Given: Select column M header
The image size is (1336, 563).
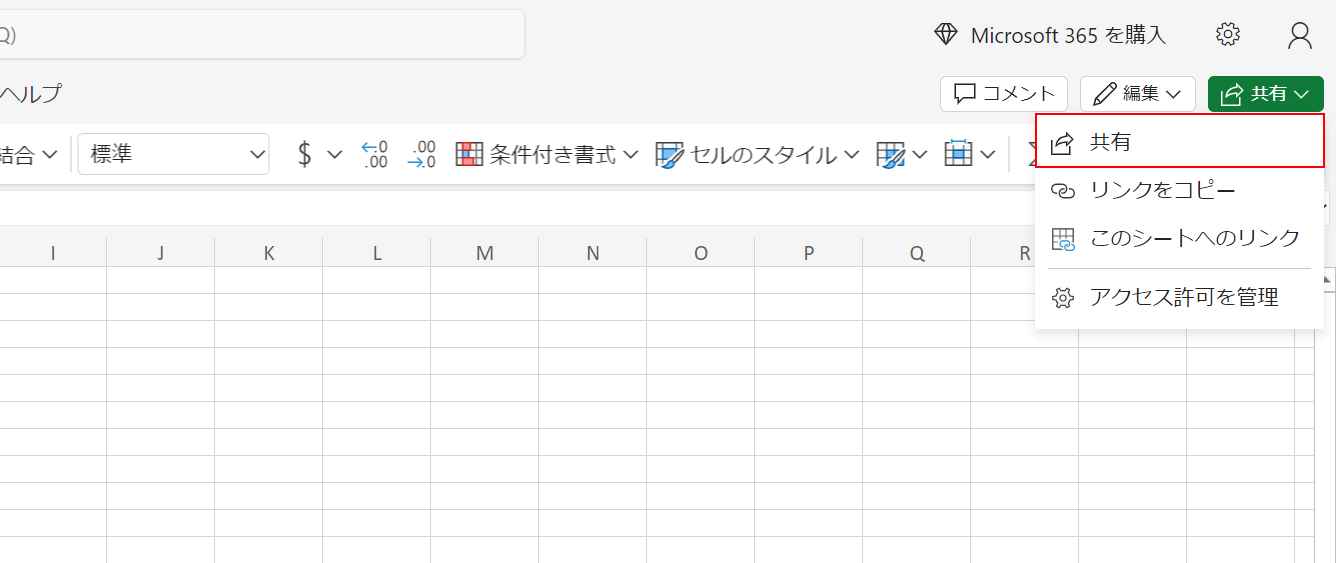Looking at the screenshot, I should click(x=485, y=253).
